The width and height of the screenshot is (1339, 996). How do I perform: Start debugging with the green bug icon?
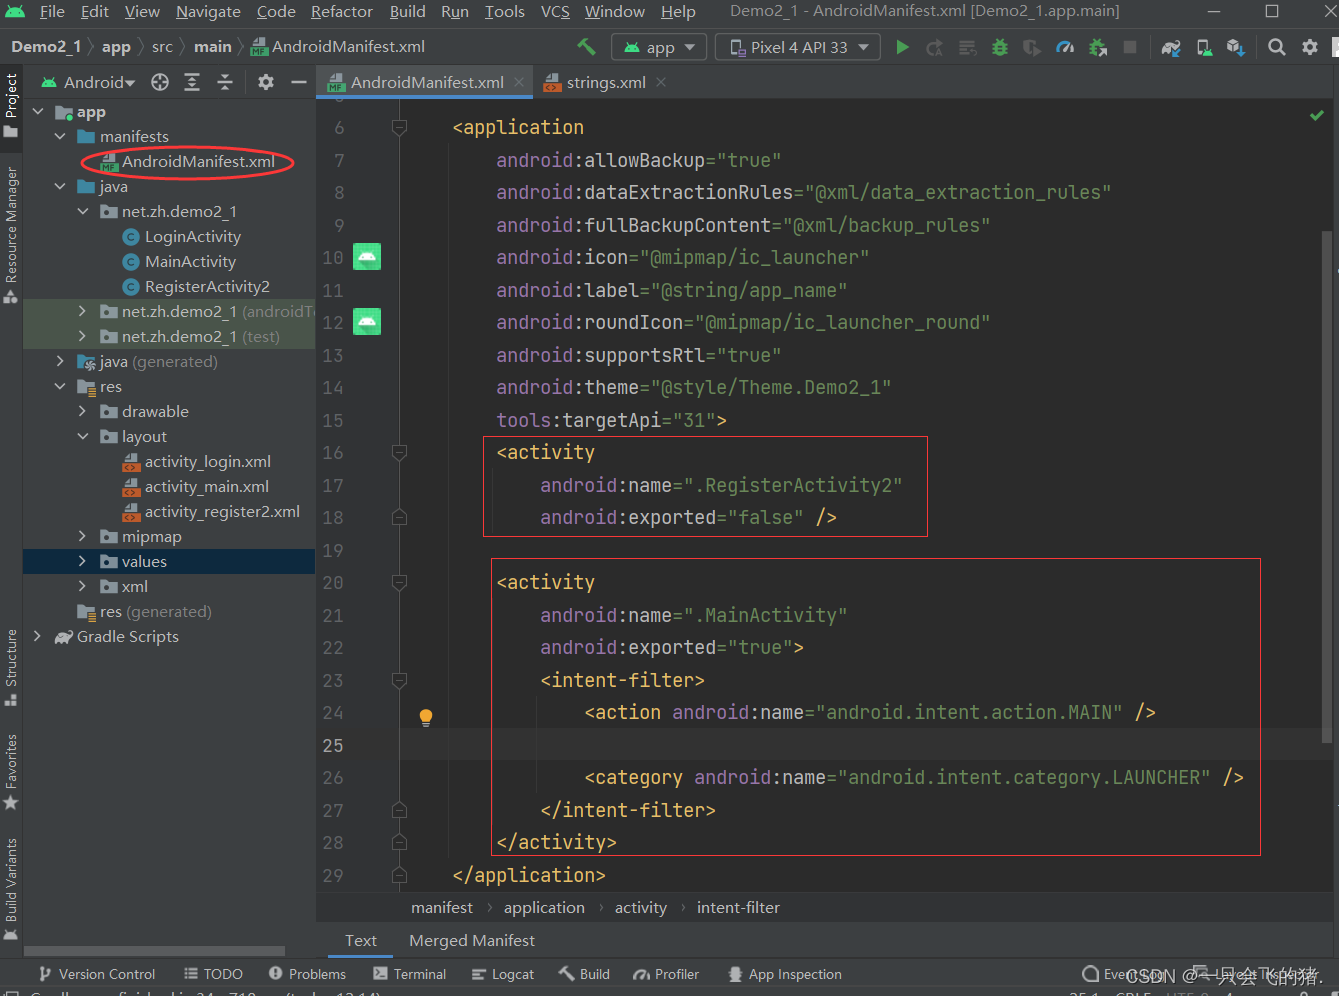999,47
